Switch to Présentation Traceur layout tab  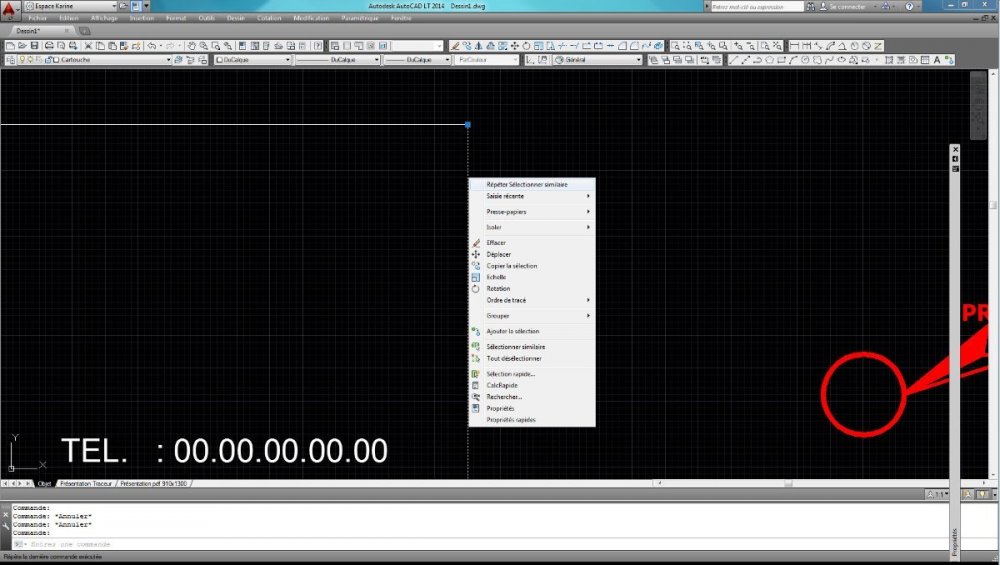pyautogui.click(x=85, y=484)
